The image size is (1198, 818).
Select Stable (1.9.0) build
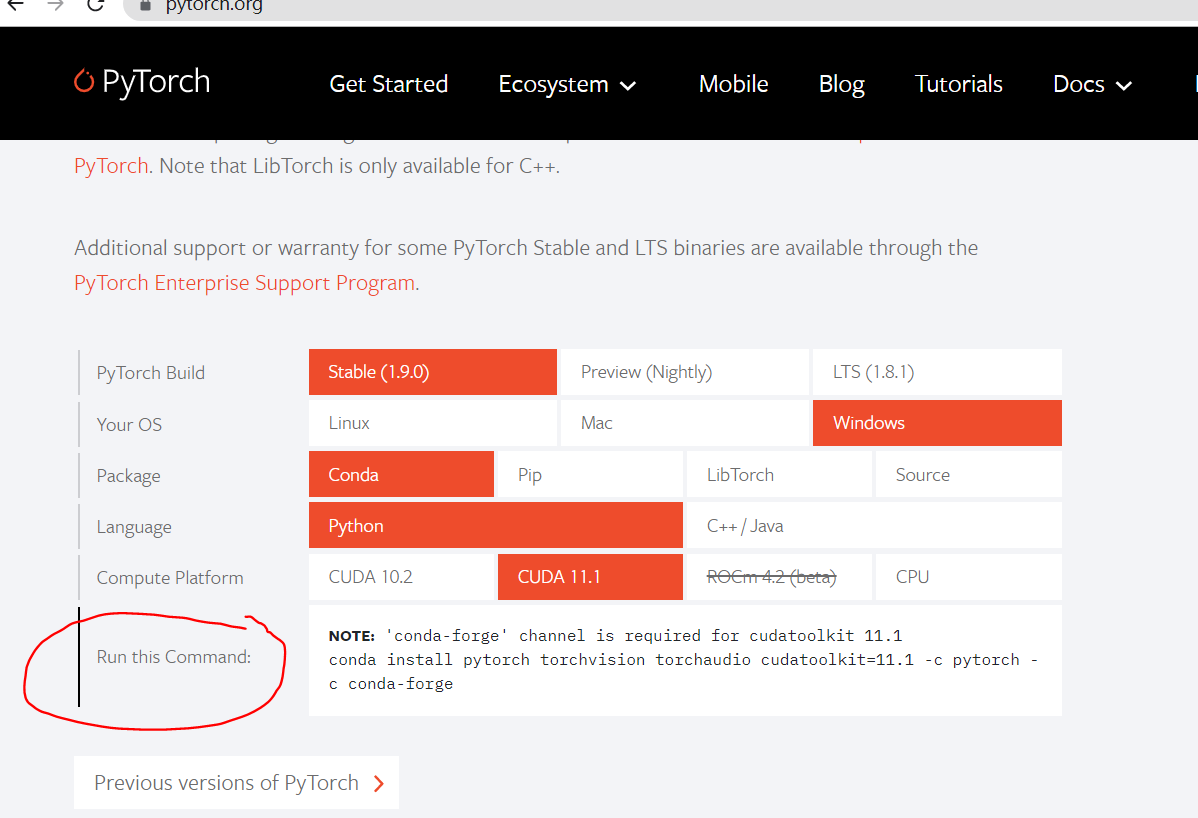point(432,372)
